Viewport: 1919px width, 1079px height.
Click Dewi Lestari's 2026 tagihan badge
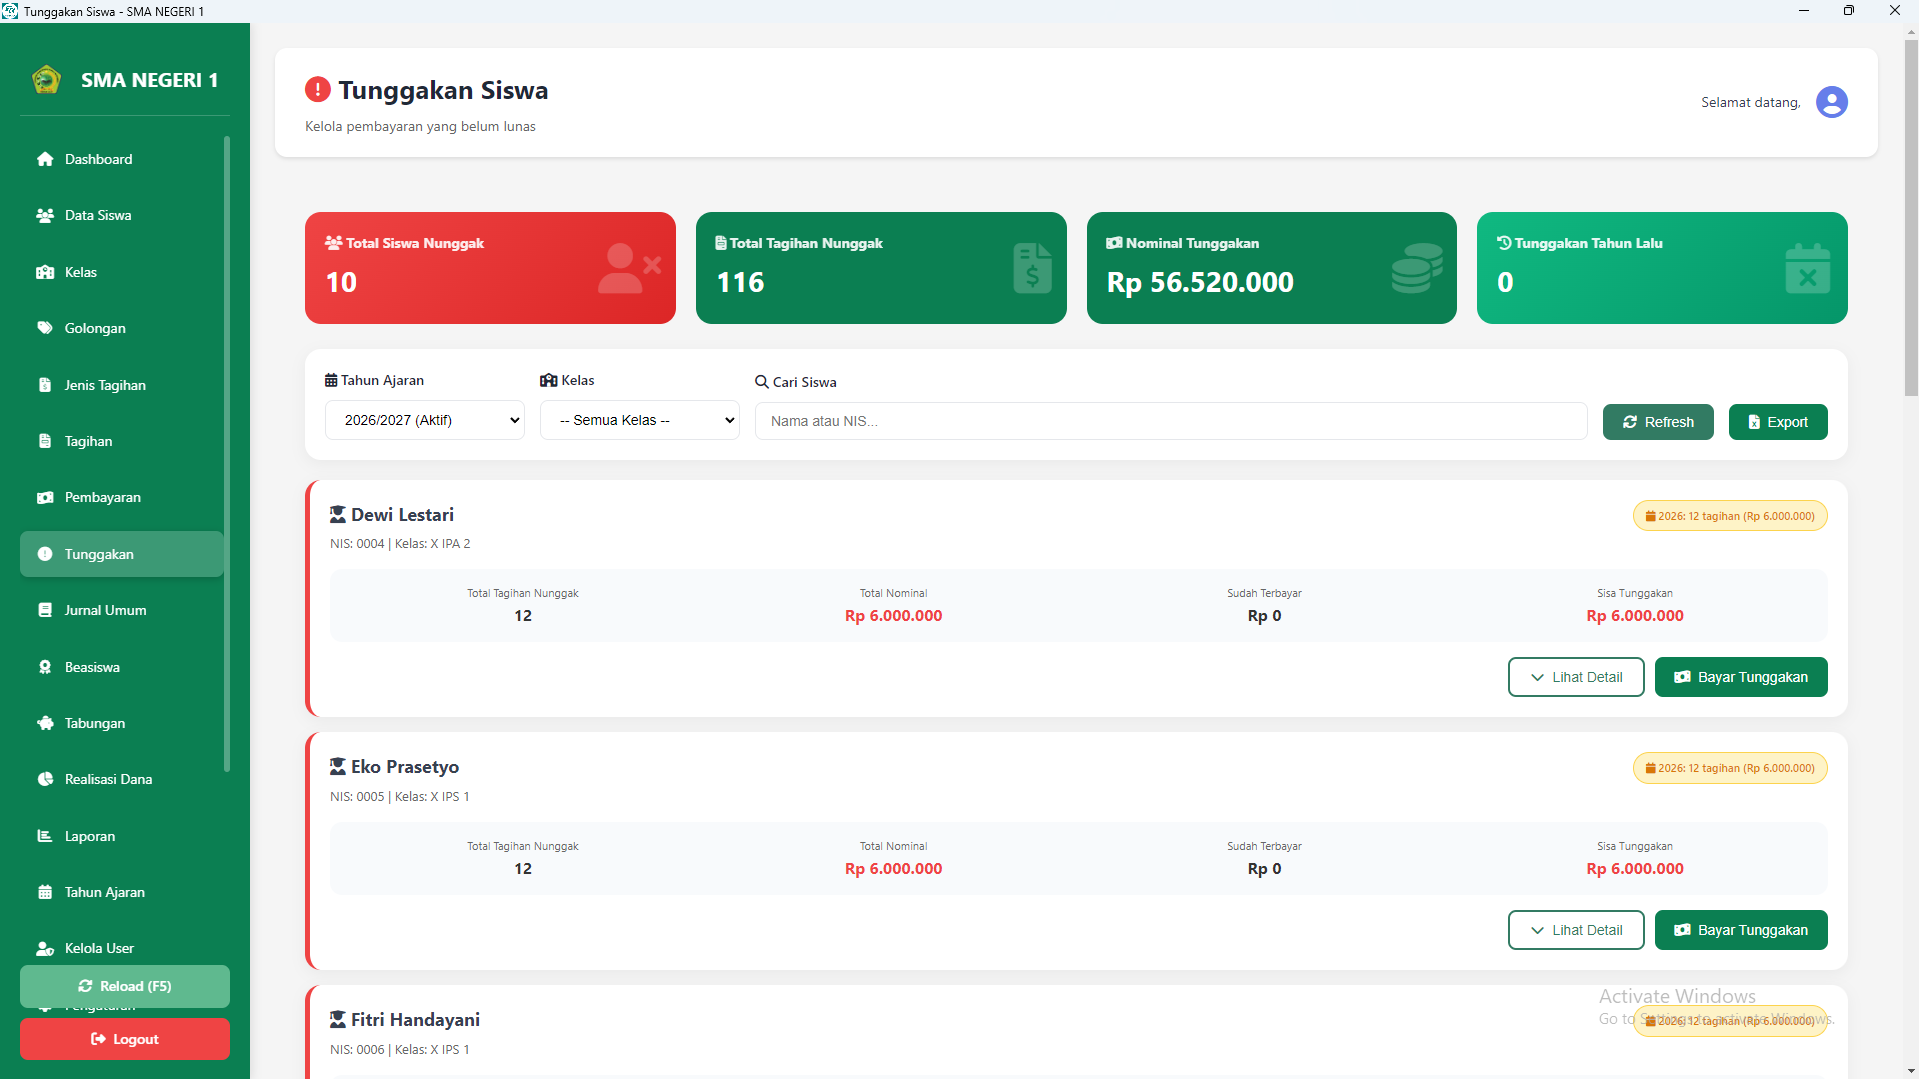point(1730,516)
